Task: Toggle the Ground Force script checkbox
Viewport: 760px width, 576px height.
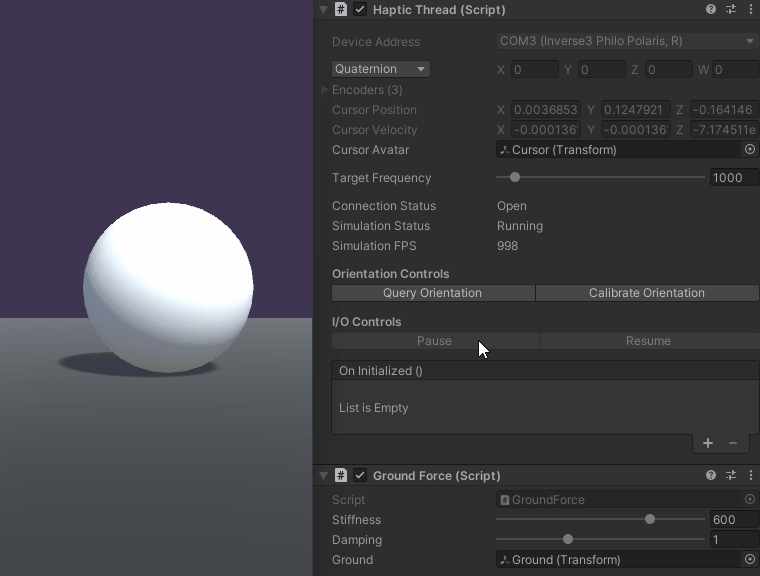Action: coord(360,475)
